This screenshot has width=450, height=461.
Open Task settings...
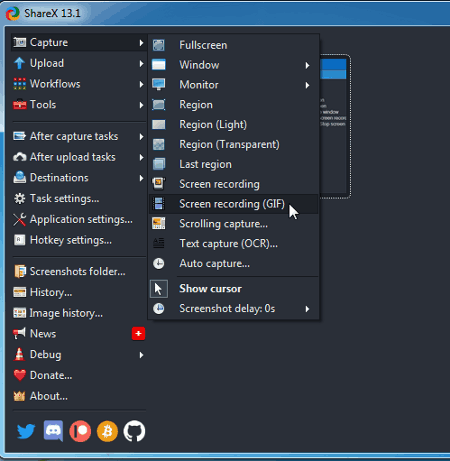(78, 199)
